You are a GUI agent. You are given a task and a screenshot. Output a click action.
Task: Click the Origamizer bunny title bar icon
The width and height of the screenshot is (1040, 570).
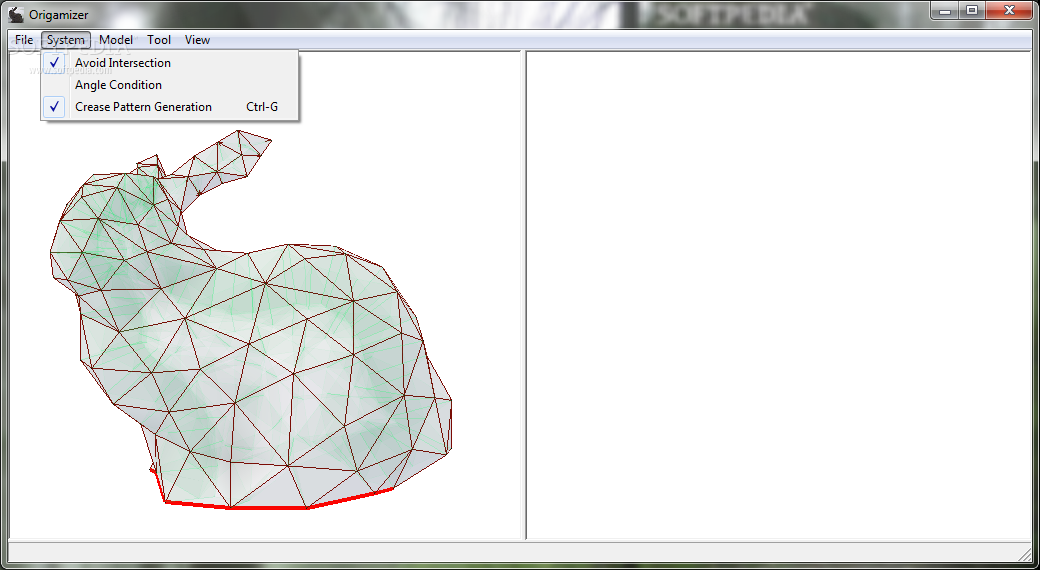[x=16, y=14]
